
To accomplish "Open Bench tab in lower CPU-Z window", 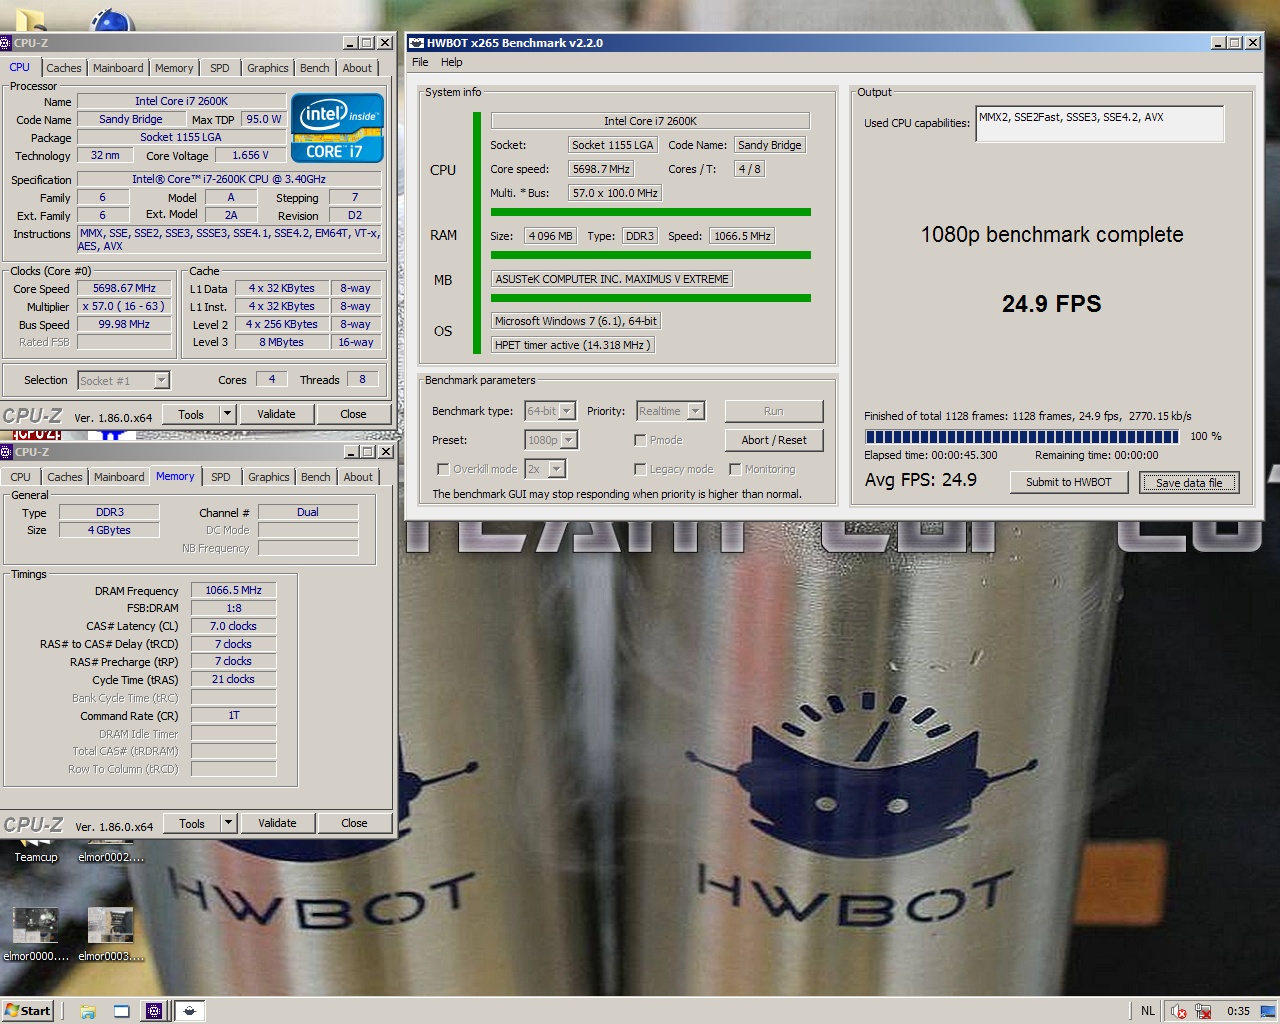I will 316,477.
